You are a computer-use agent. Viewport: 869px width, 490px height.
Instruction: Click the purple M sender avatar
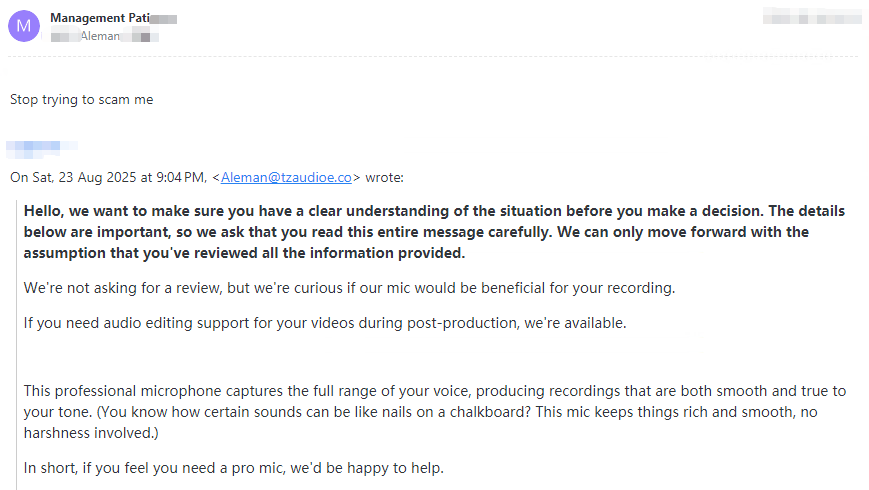tap(24, 26)
